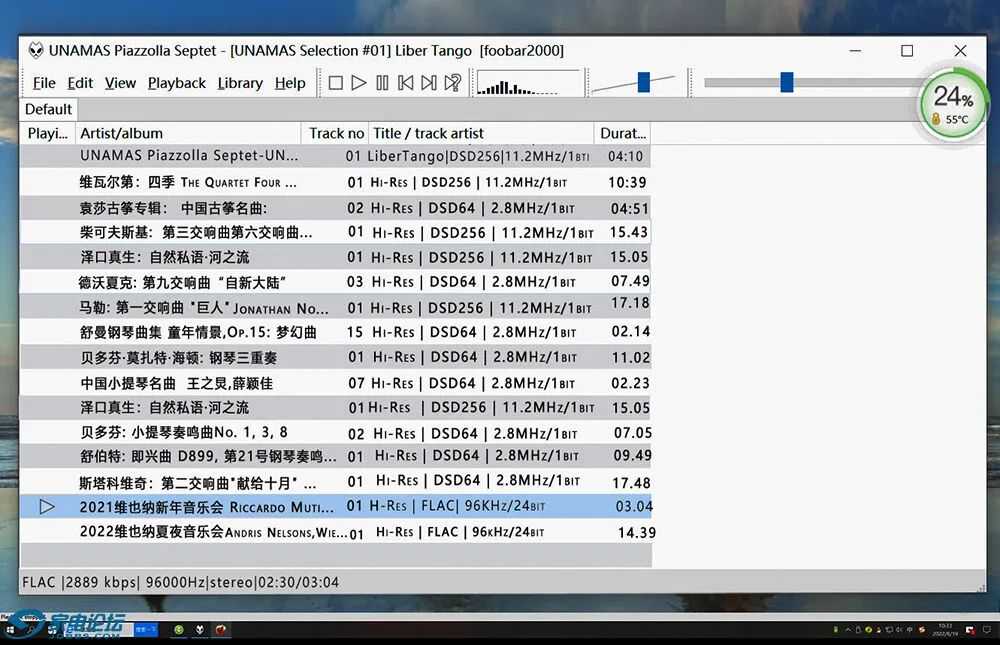Open the Library menu
The height and width of the screenshot is (645, 1000).
pyautogui.click(x=240, y=83)
